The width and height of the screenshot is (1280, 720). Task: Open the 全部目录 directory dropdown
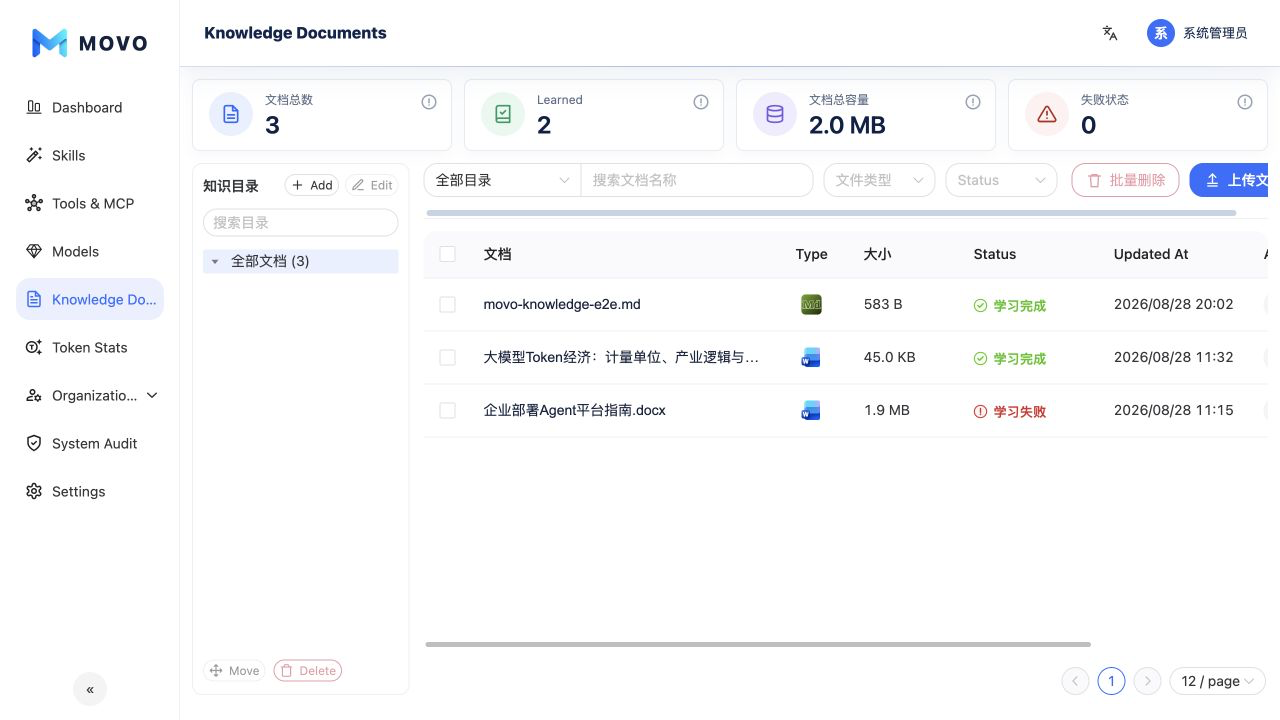502,180
